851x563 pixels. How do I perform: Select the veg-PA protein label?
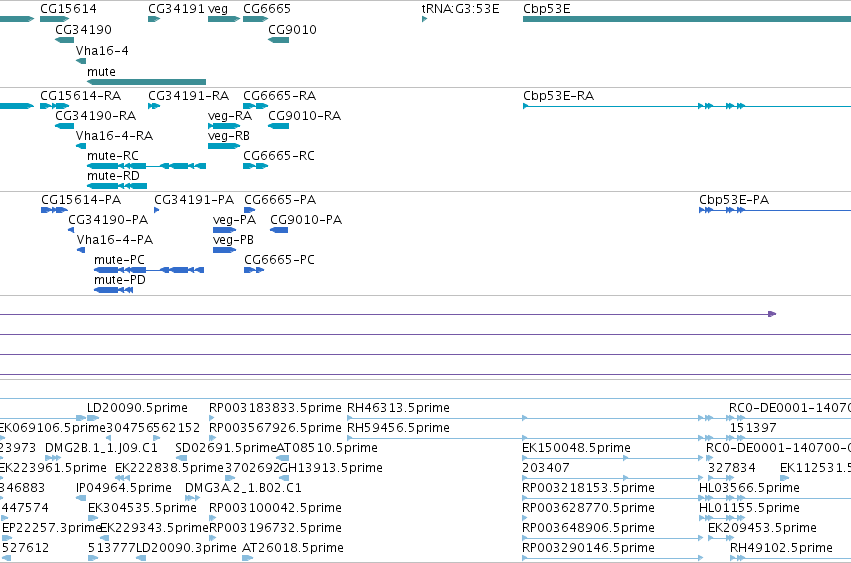[234, 220]
